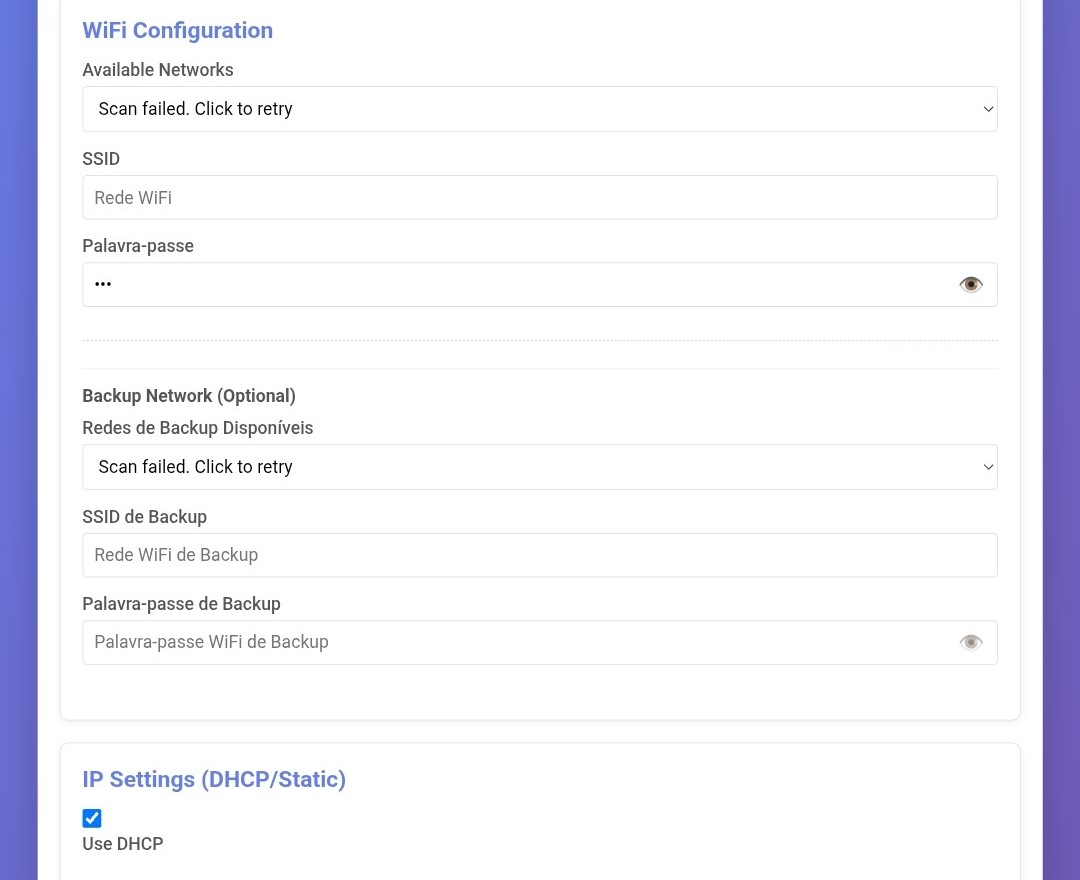Show the main Palavra-passe using eye icon
The width and height of the screenshot is (1080, 880).
(x=970, y=285)
